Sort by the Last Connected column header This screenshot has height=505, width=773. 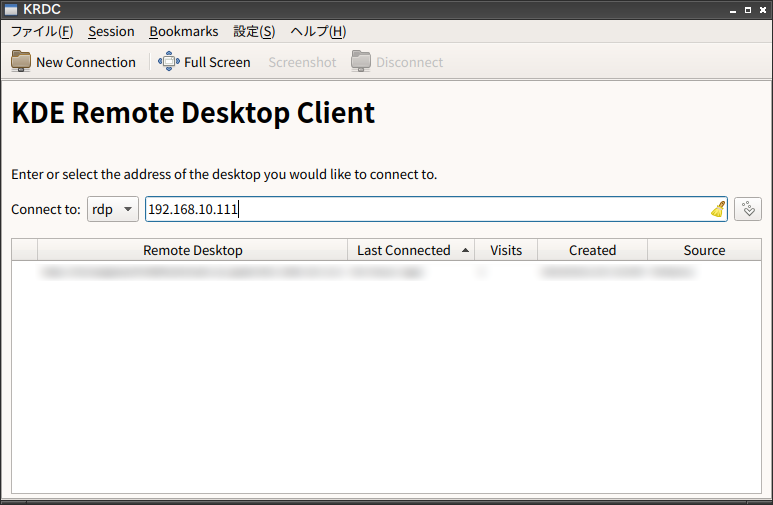(x=411, y=250)
